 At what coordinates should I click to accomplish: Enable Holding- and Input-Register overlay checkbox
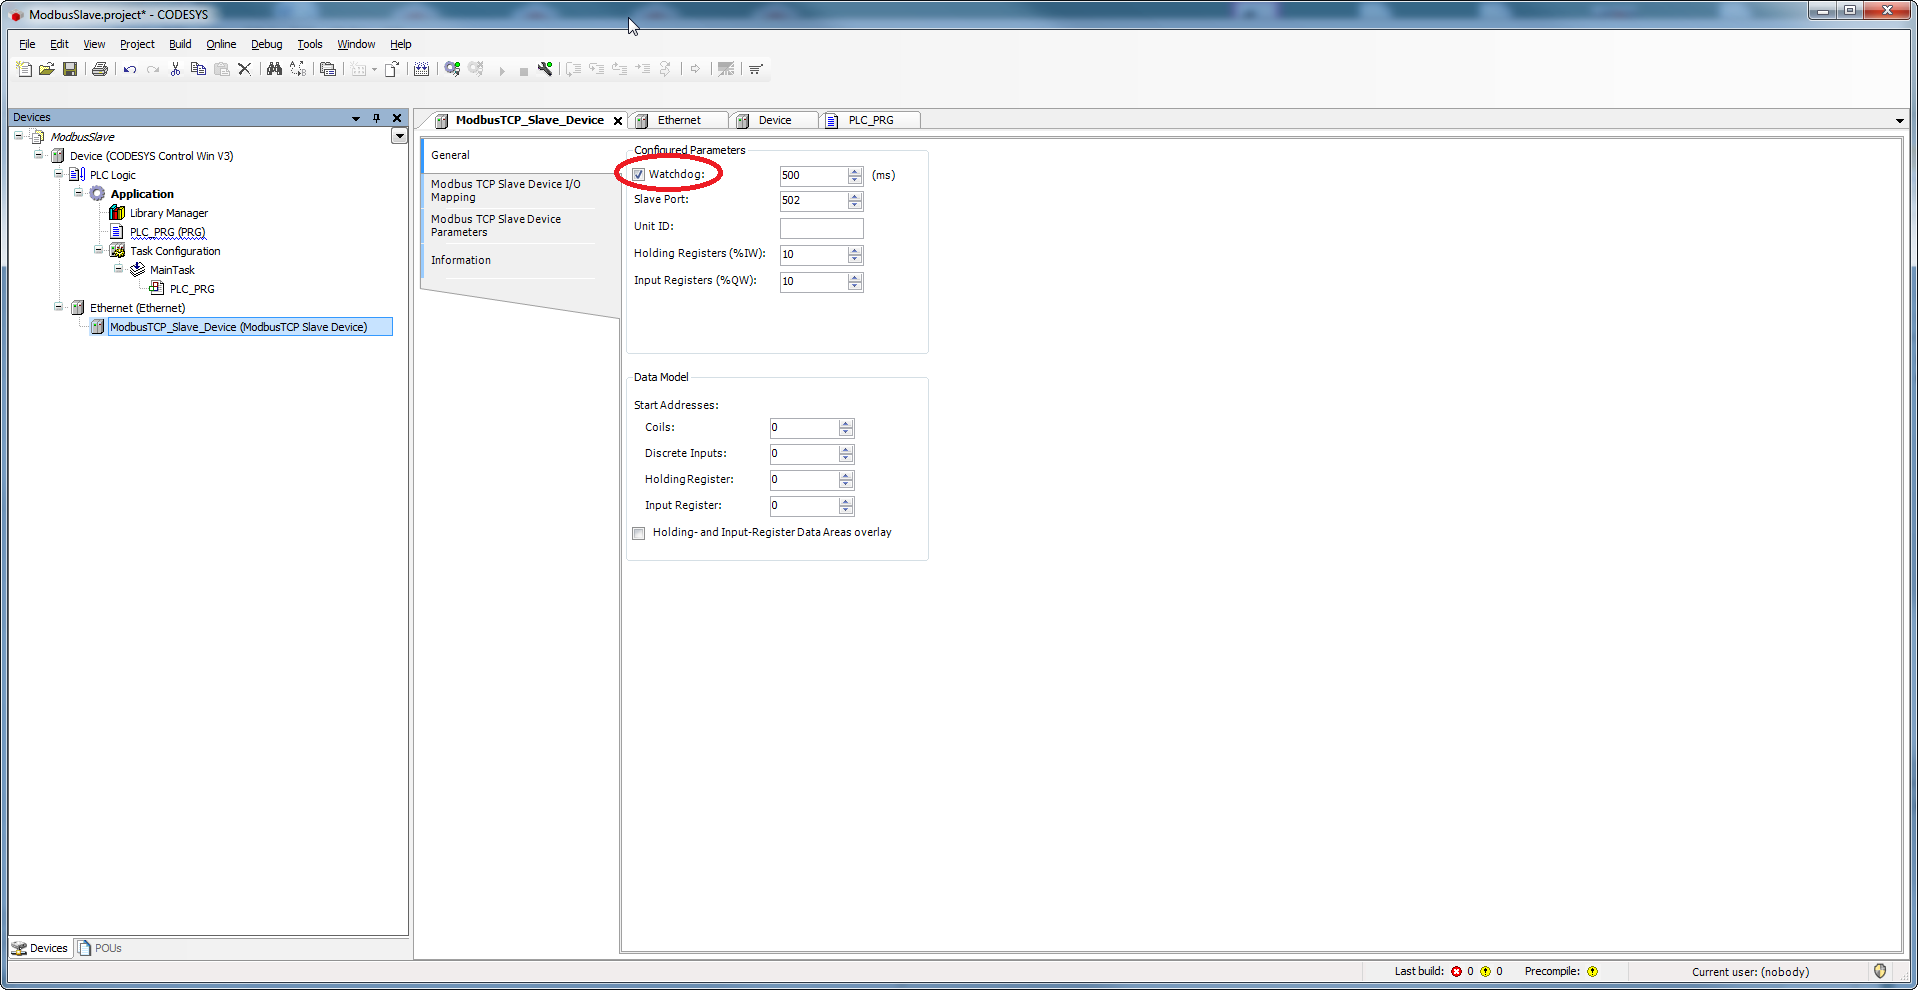point(639,534)
